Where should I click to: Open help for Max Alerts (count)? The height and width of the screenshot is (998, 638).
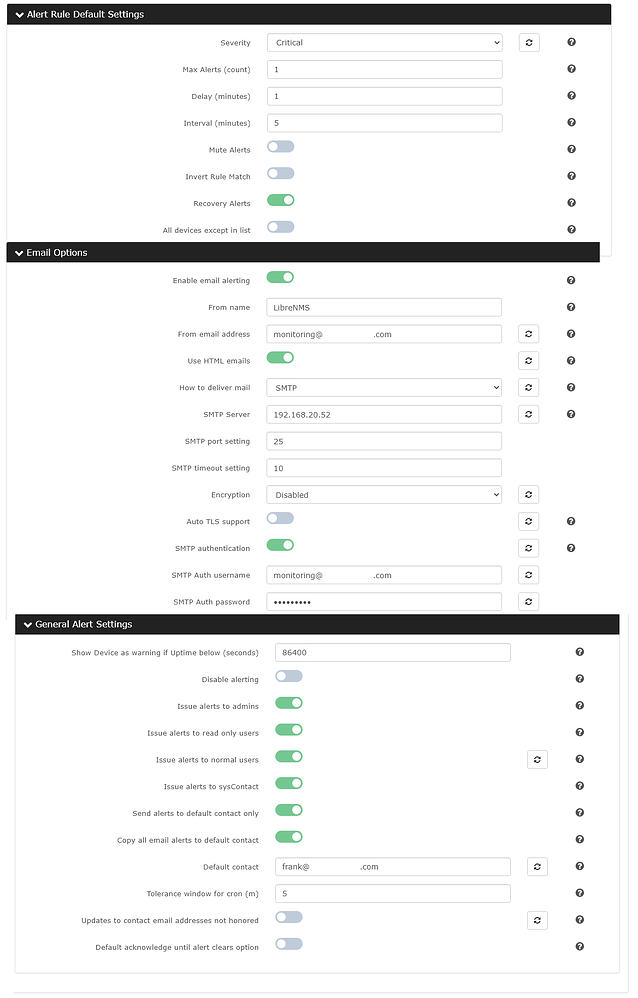(x=571, y=68)
